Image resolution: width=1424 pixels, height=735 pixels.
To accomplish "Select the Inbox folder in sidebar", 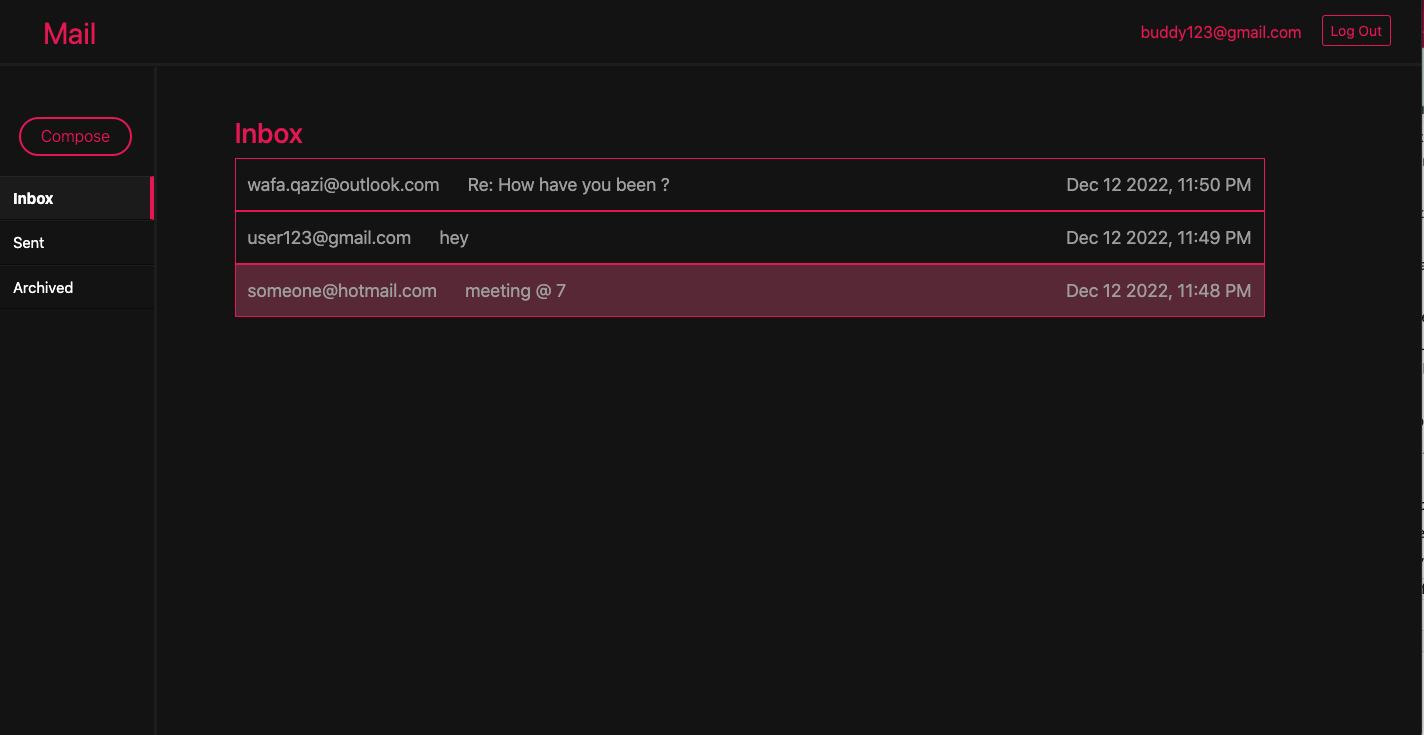I will pos(33,198).
